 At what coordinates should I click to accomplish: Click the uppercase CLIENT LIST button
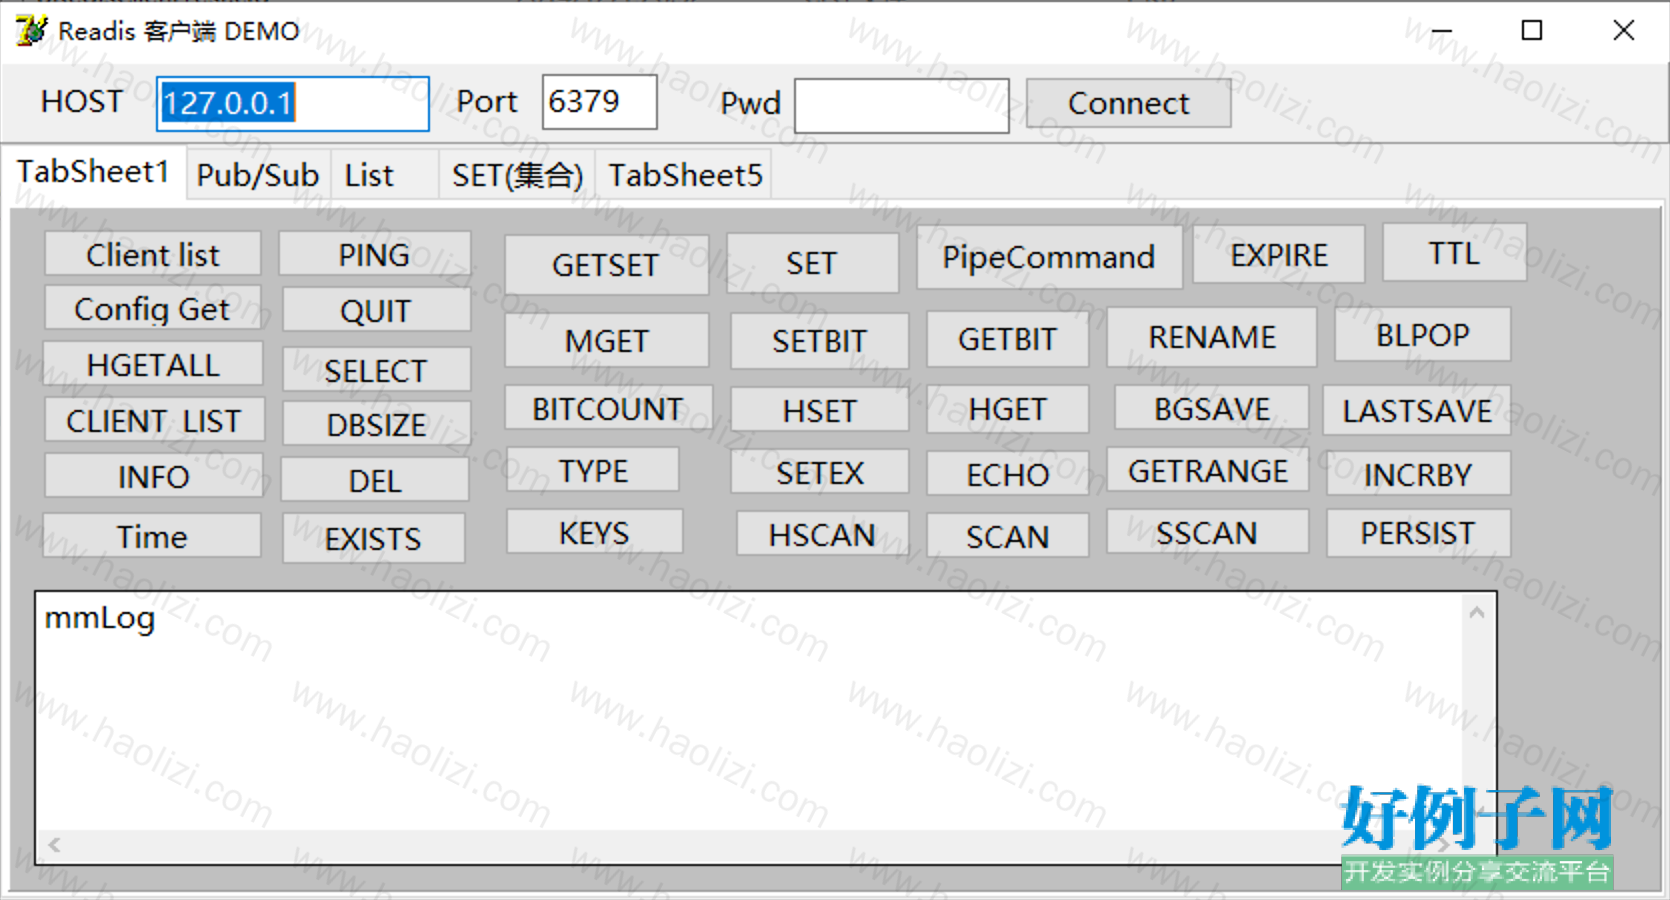pyautogui.click(x=154, y=420)
